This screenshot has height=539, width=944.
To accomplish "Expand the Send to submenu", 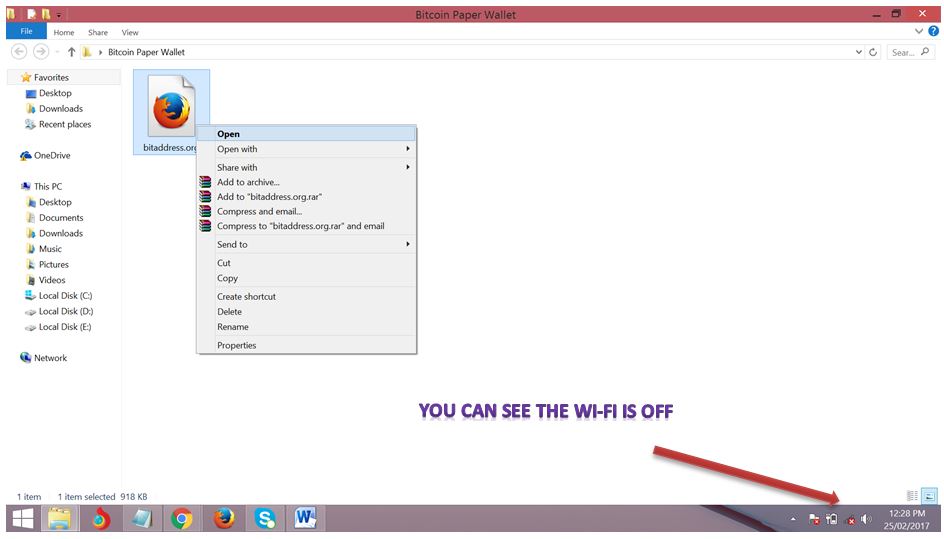I will 408,244.
